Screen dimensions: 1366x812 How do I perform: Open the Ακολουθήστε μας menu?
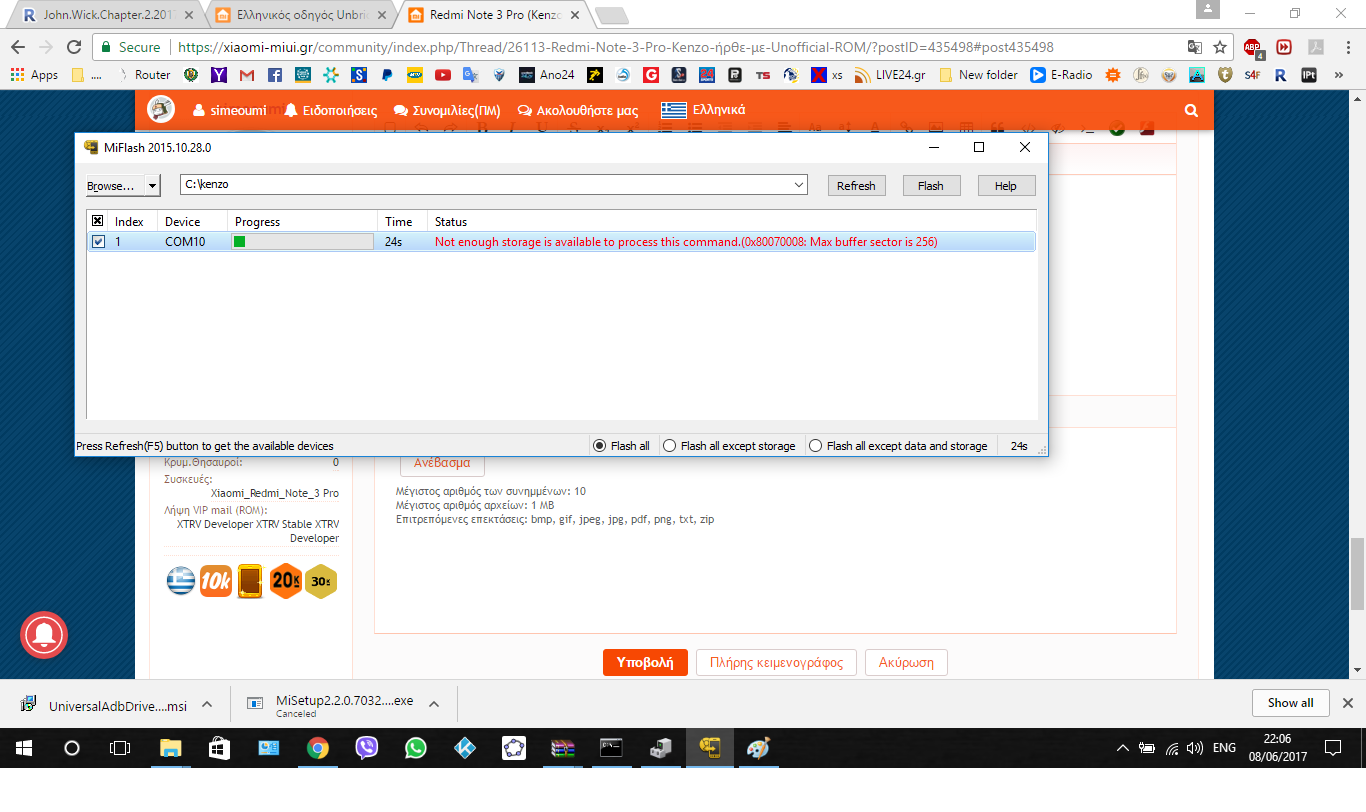pos(578,111)
